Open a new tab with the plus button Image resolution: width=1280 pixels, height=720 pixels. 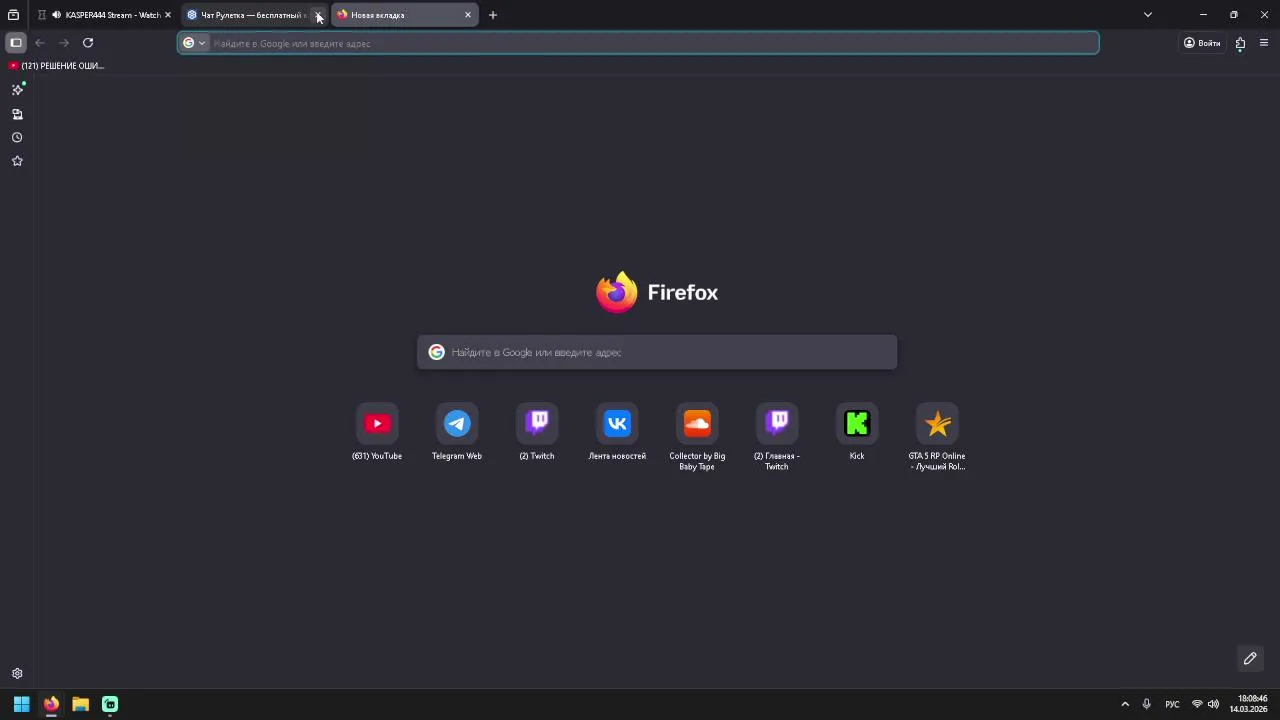pos(493,15)
